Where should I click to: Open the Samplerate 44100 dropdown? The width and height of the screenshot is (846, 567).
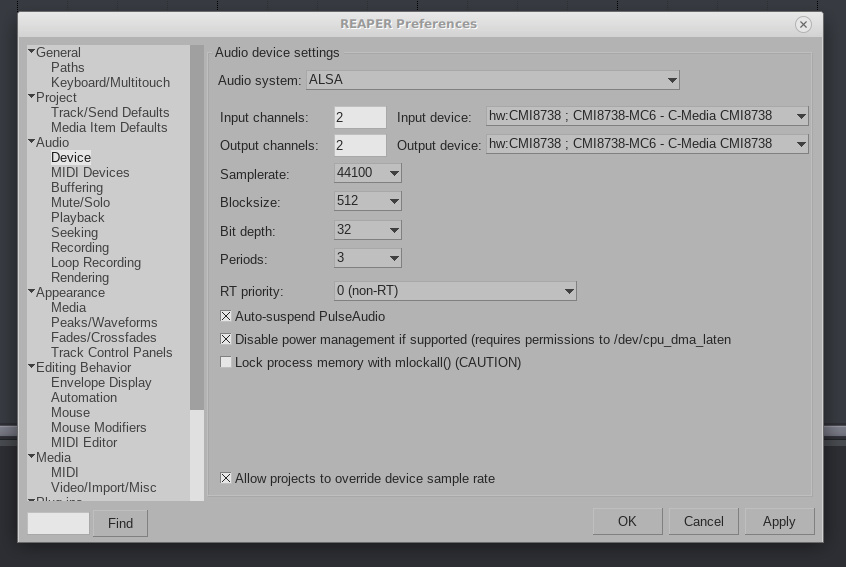tap(367, 173)
